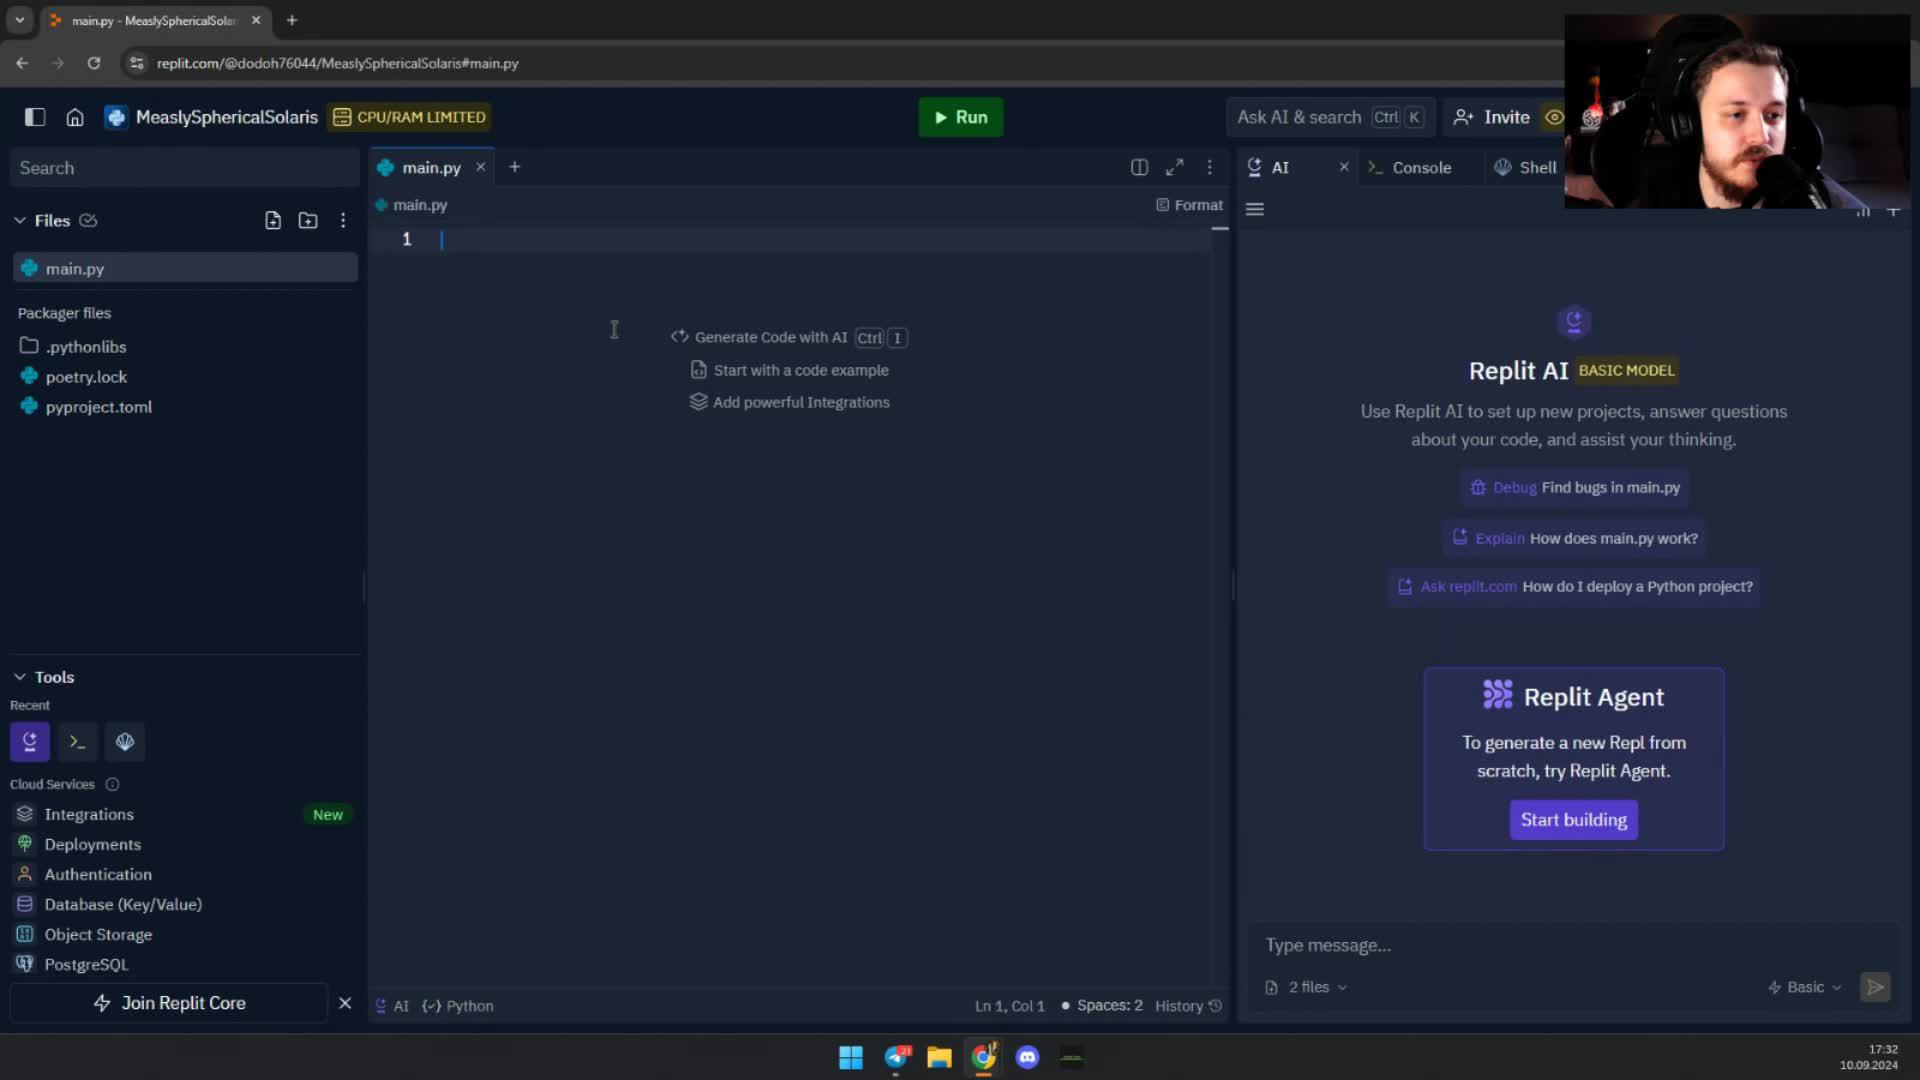Open editor pane options menu

tap(1210, 167)
